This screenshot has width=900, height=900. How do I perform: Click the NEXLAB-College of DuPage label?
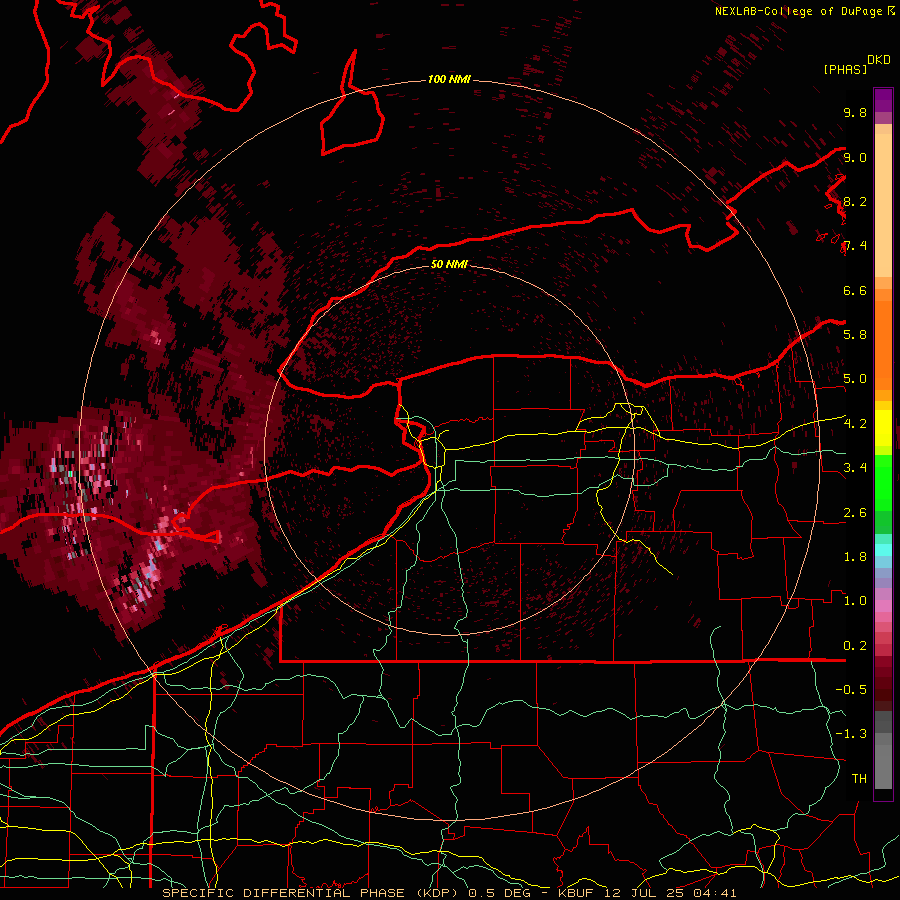click(x=798, y=11)
